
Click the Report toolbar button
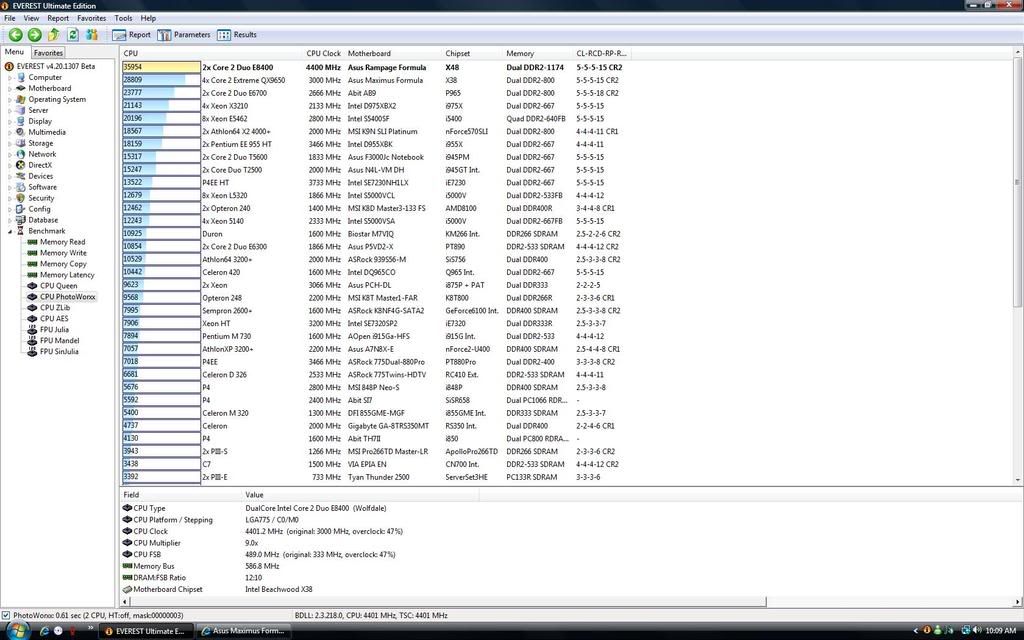tap(131, 35)
